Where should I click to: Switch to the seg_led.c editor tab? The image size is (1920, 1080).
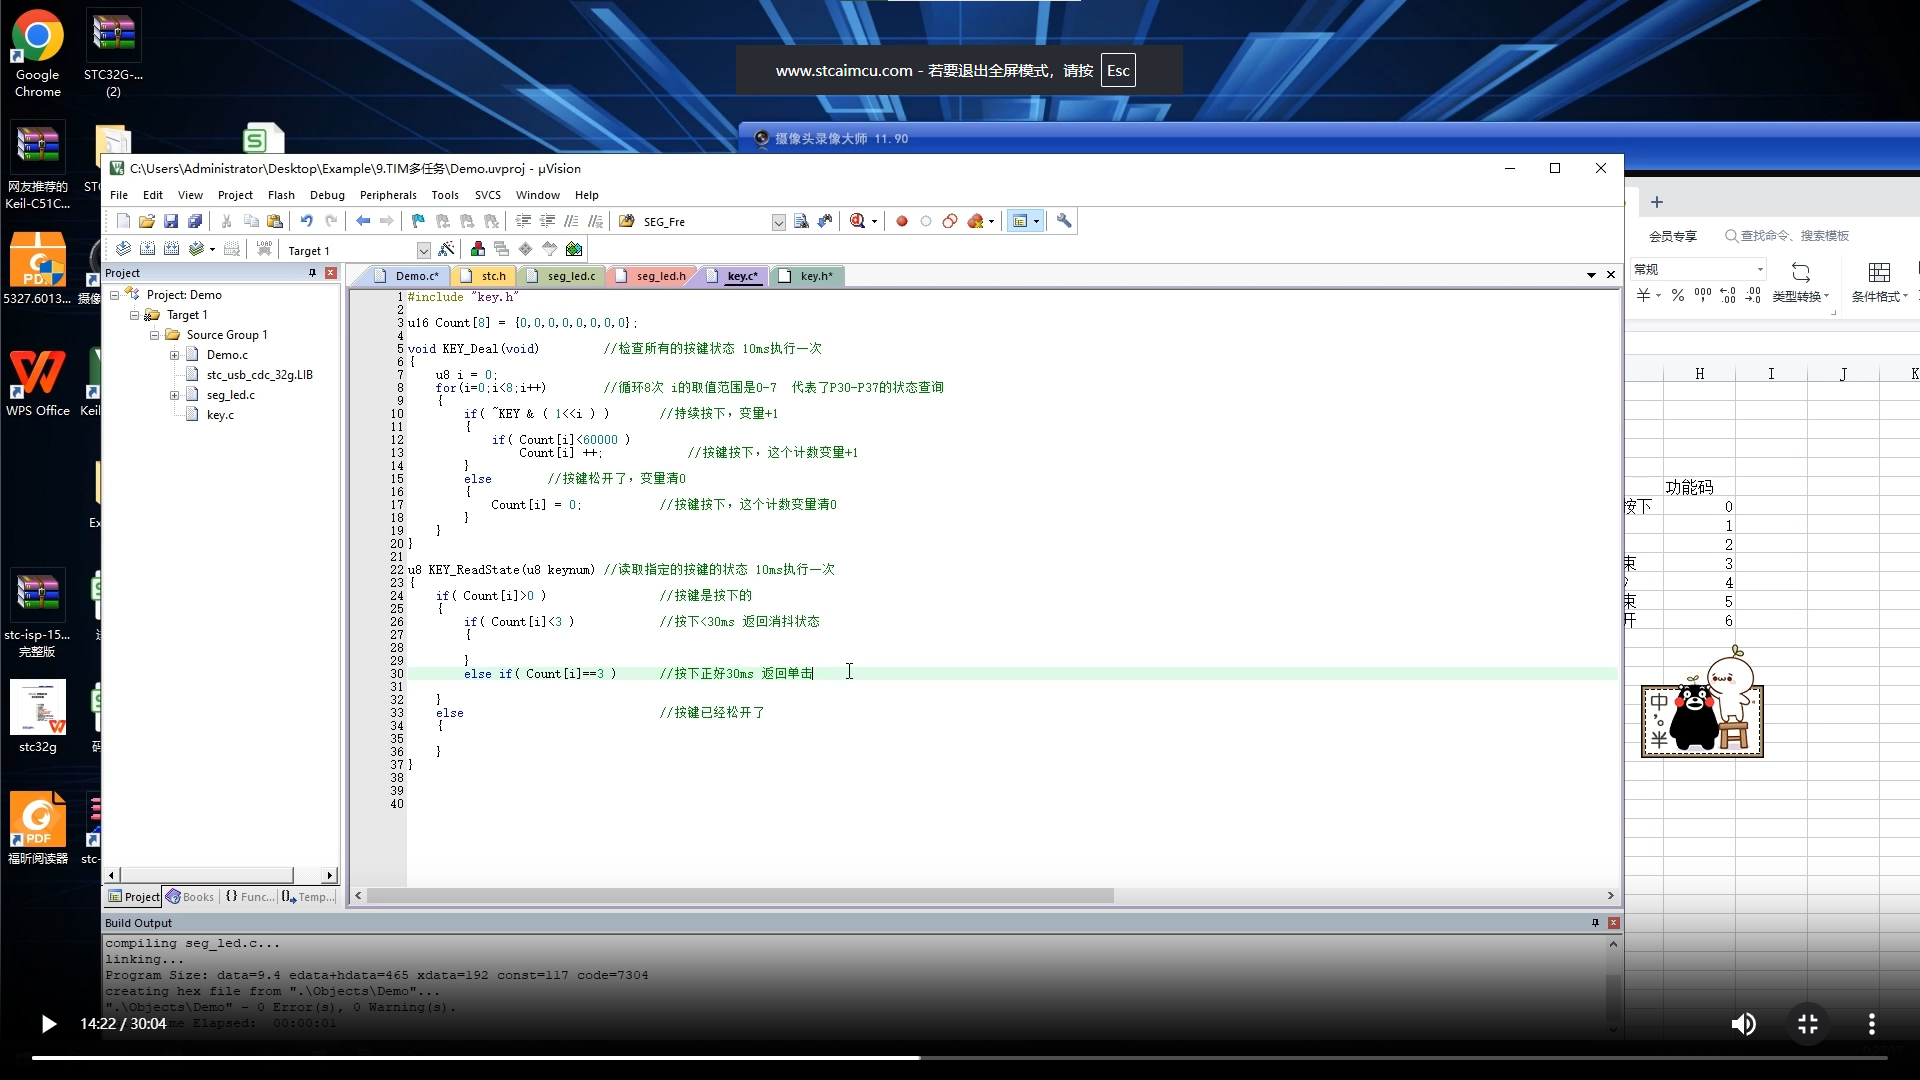pyautogui.click(x=562, y=276)
